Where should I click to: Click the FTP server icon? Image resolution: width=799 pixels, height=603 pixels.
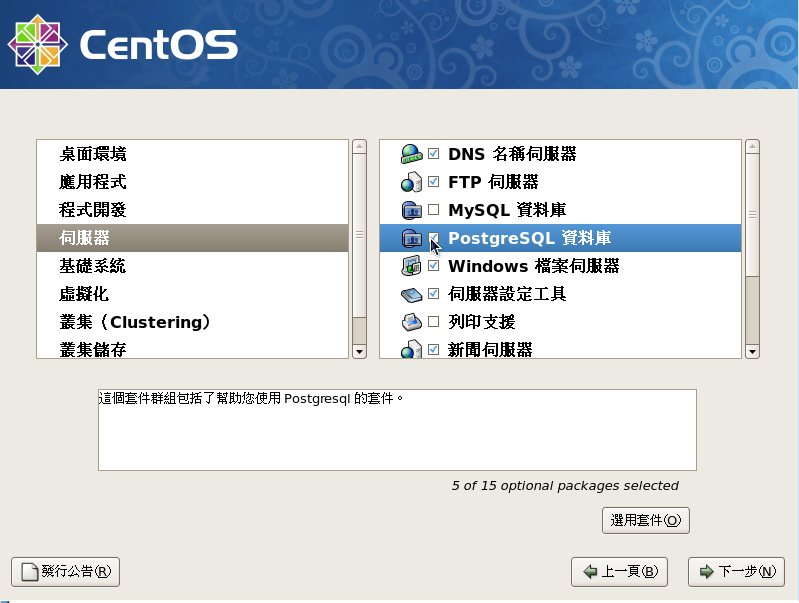click(x=411, y=182)
